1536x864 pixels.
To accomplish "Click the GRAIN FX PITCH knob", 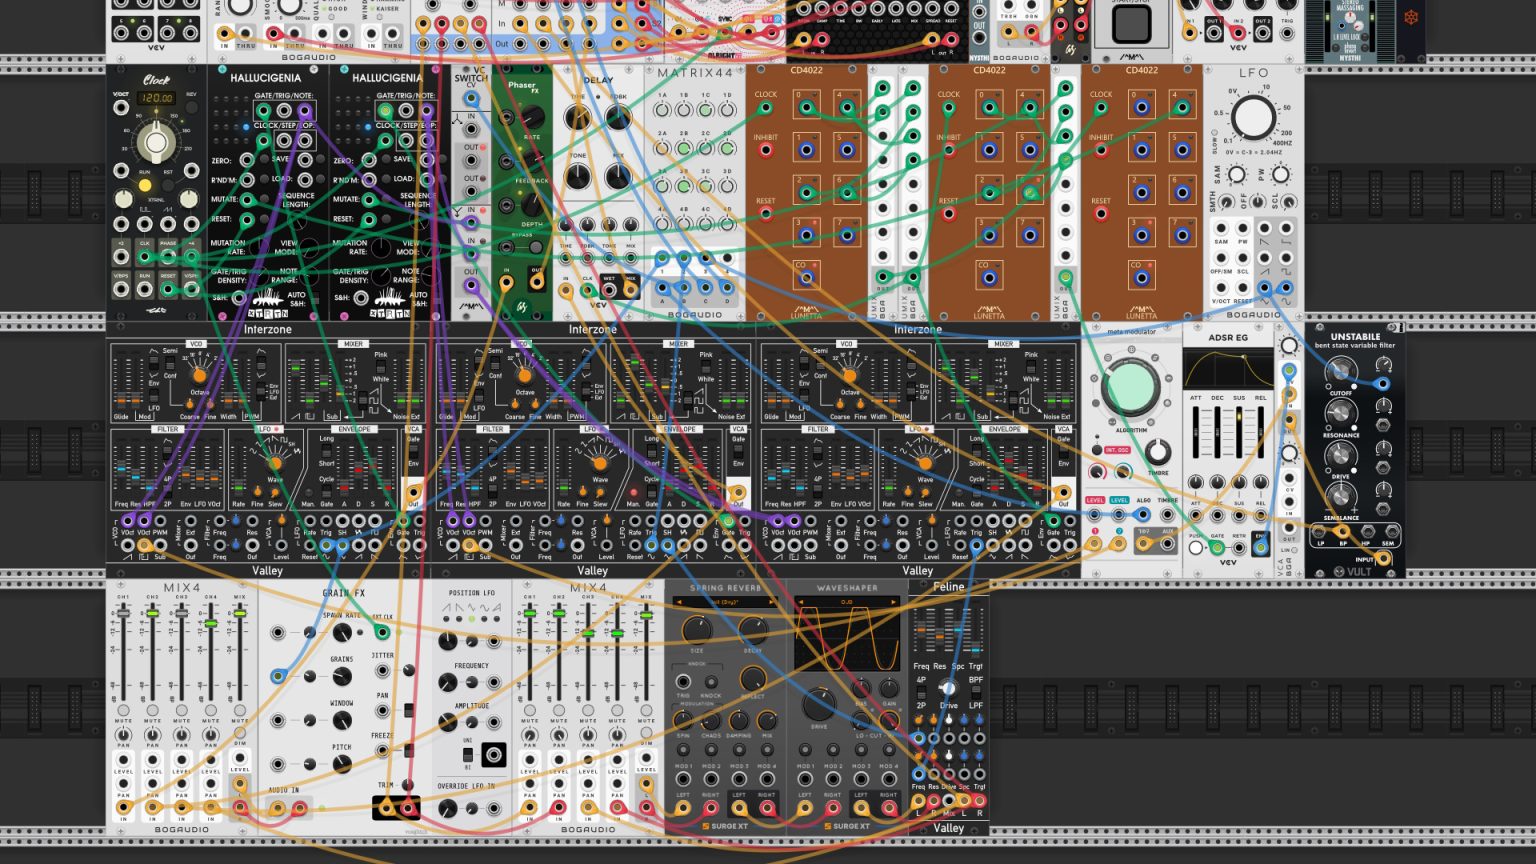I will click(x=342, y=764).
